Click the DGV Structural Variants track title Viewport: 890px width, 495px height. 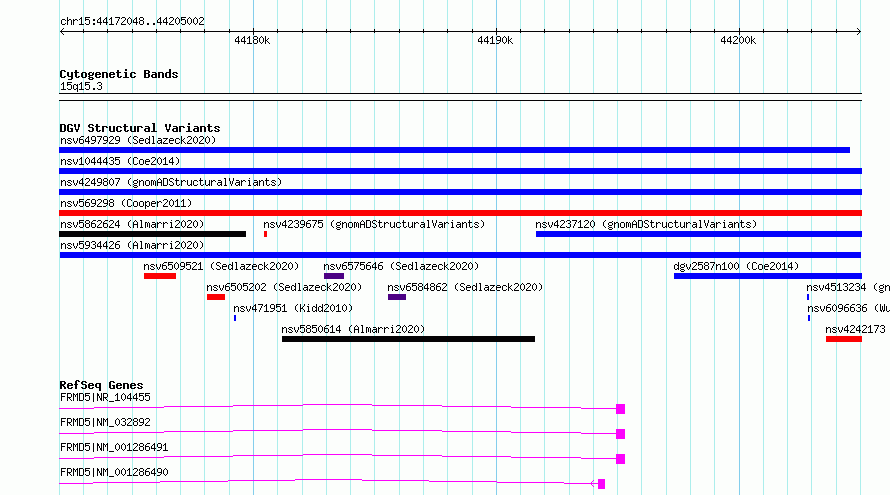[x=140, y=128]
